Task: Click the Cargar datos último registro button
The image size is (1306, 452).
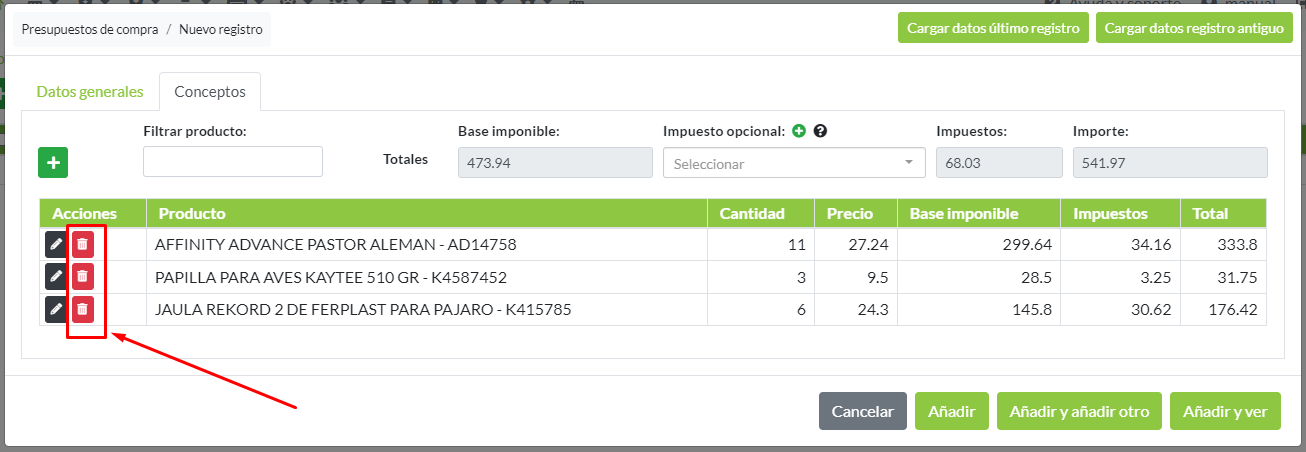Action: point(993,28)
